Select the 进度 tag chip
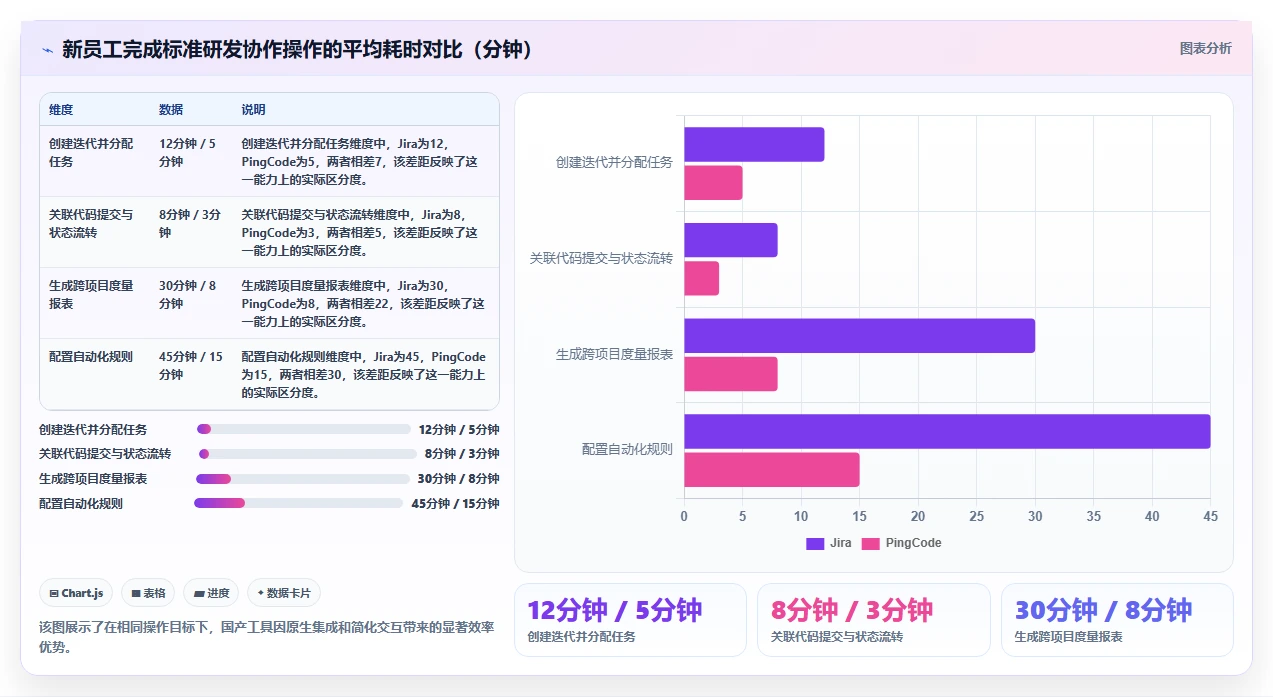Image resolution: width=1273 pixels, height=697 pixels. pos(211,593)
